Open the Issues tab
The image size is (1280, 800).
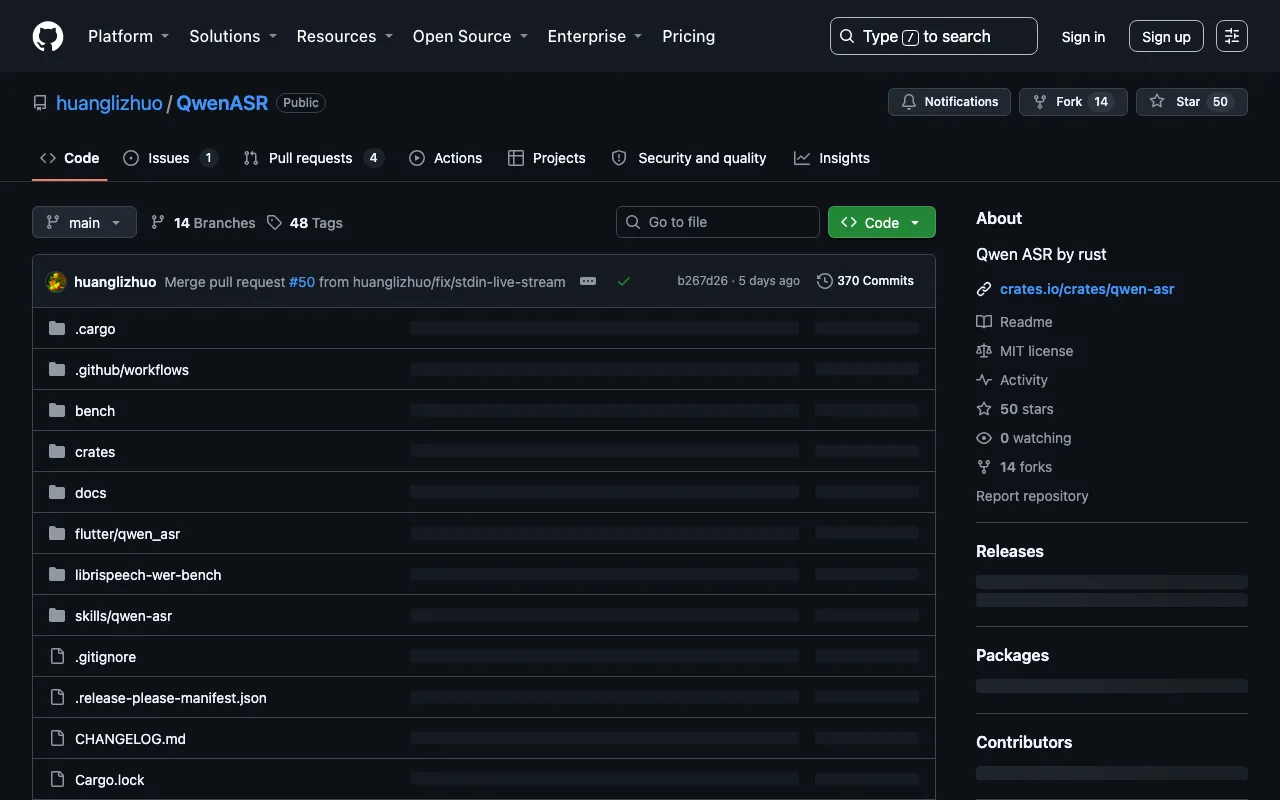pyautogui.click(x=170, y=158)
